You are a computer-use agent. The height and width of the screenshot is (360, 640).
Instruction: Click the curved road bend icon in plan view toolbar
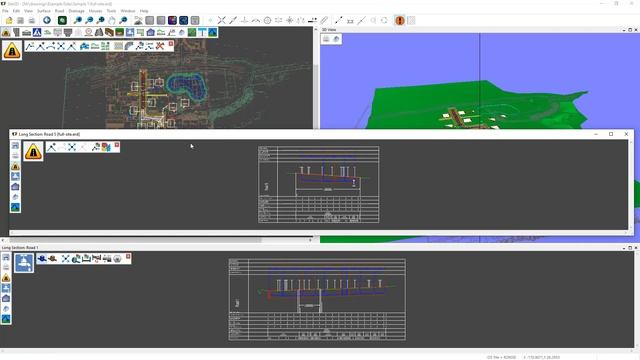(129, 46)
